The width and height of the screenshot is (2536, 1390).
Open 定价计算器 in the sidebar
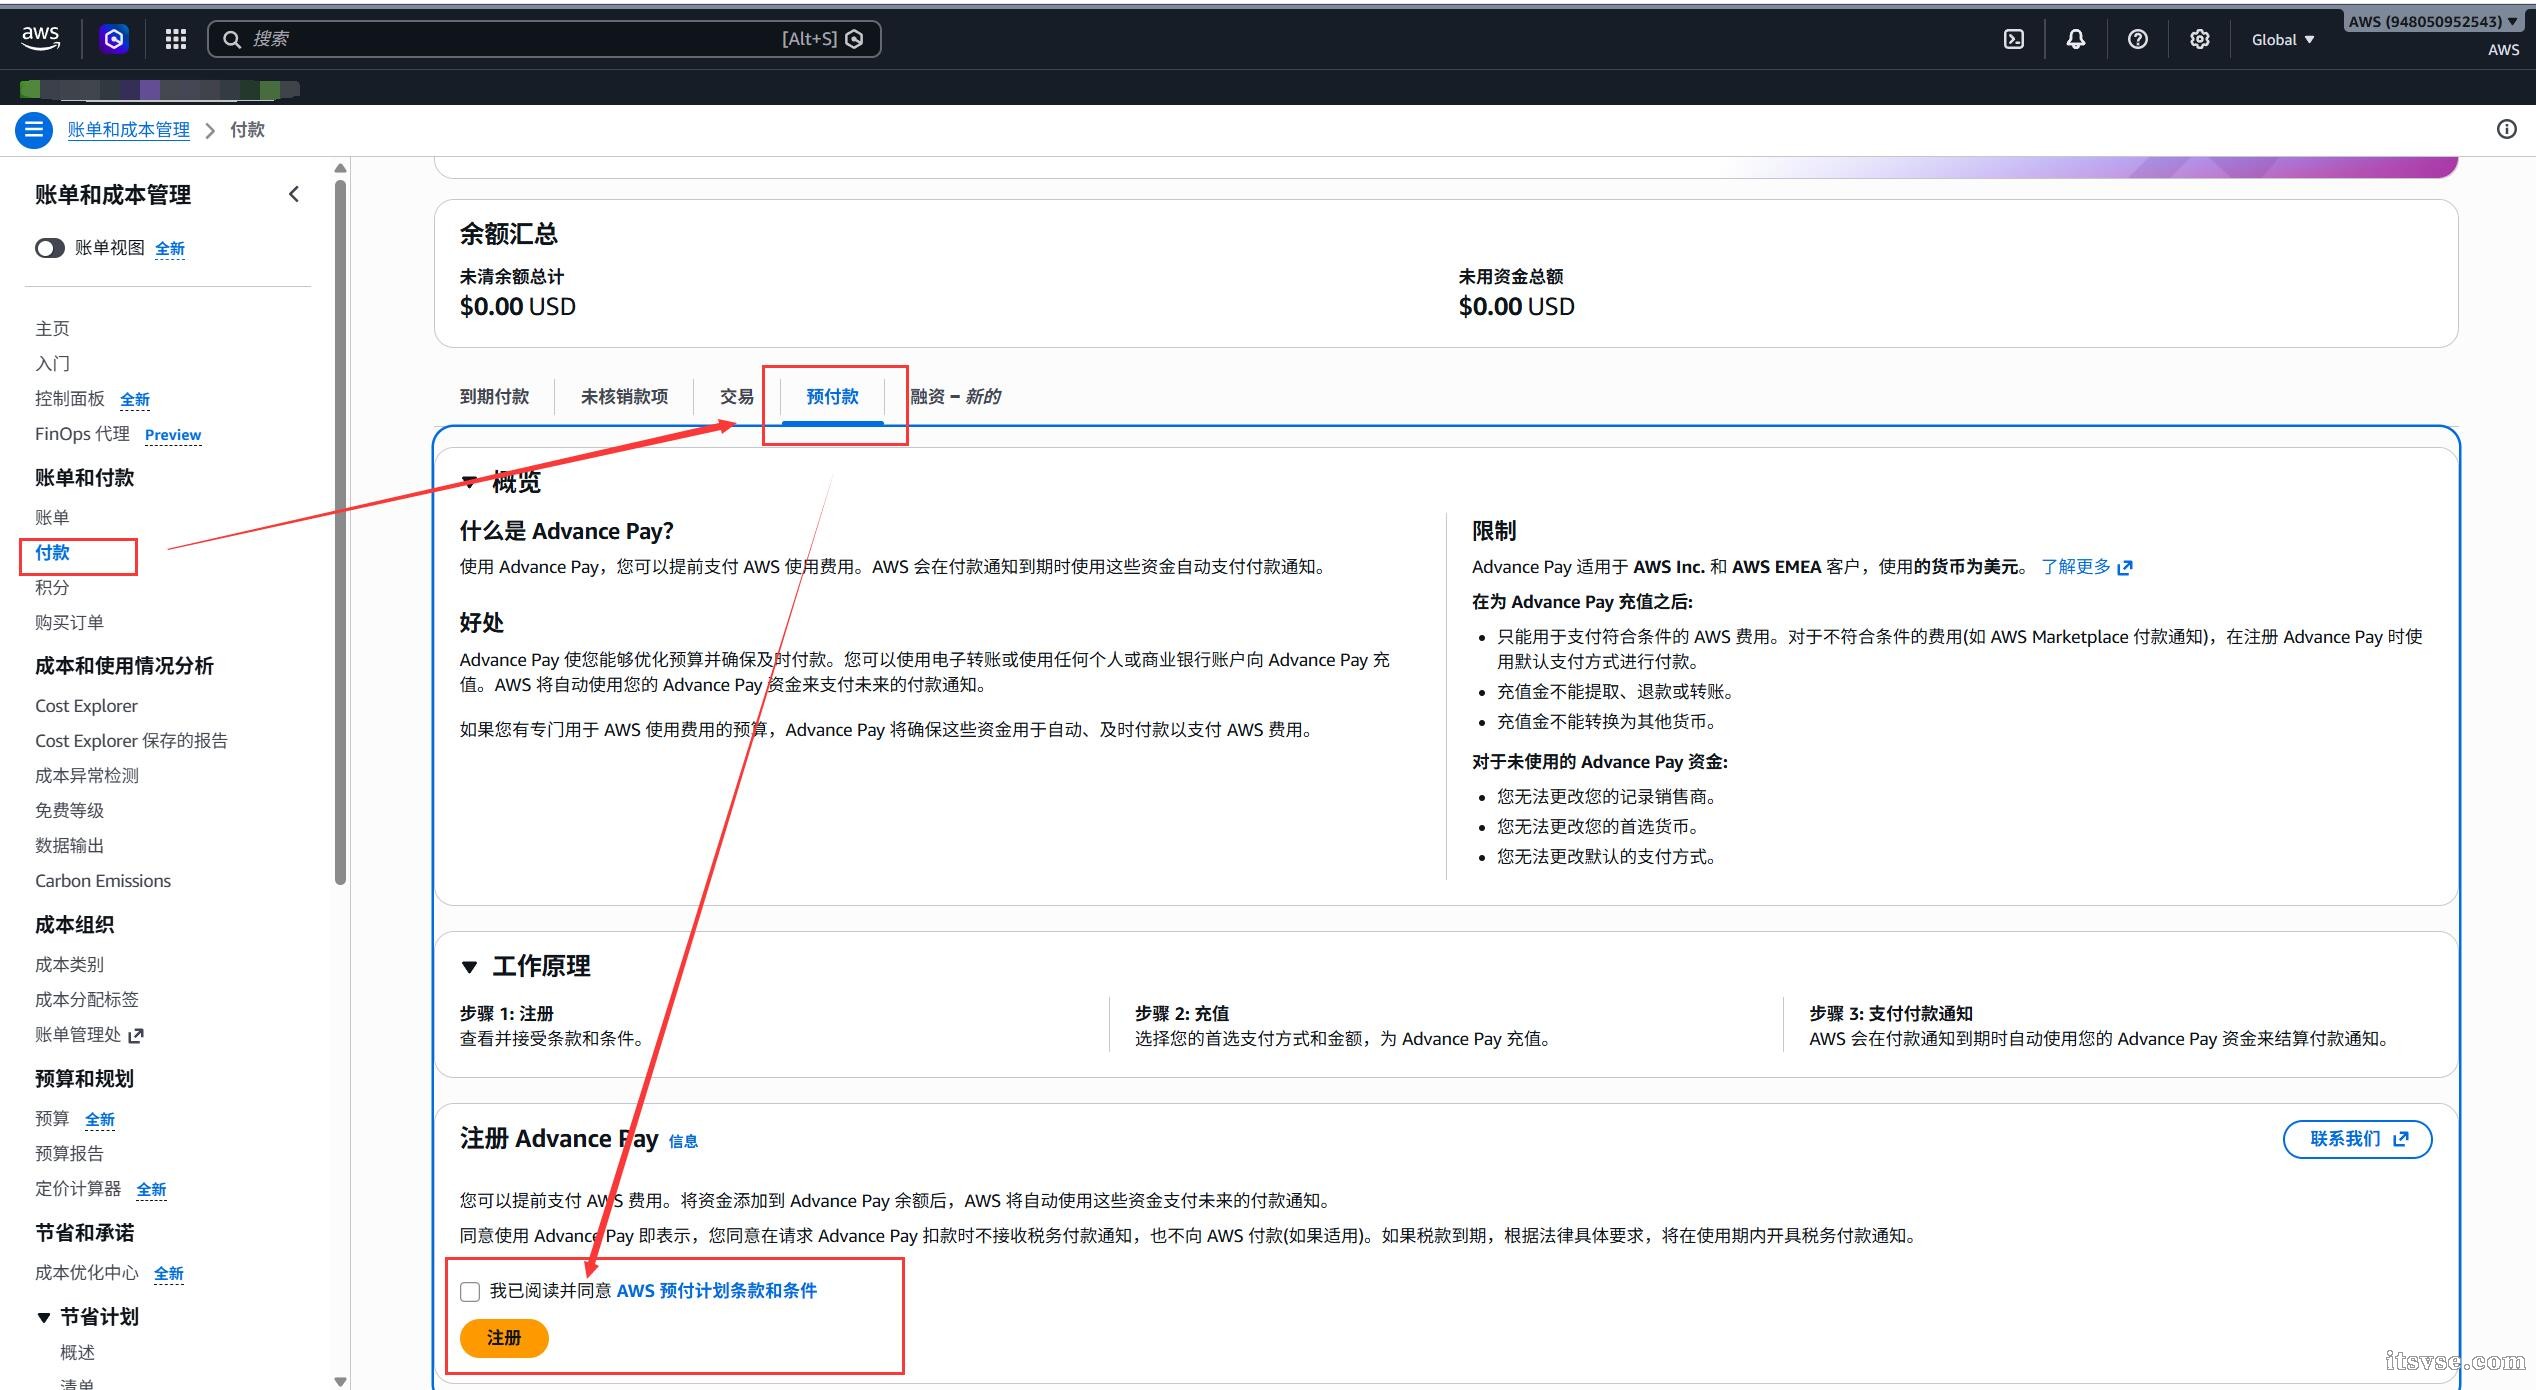pyautogui.click(x=78, y=1189)
